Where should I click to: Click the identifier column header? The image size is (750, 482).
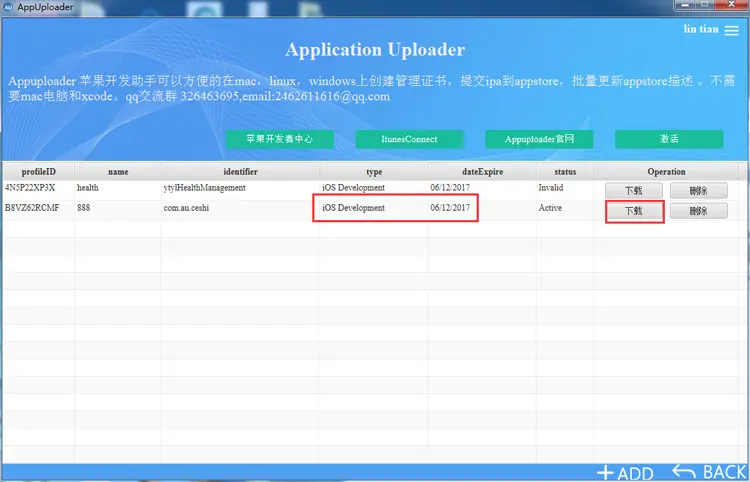[x=240, y=172]
